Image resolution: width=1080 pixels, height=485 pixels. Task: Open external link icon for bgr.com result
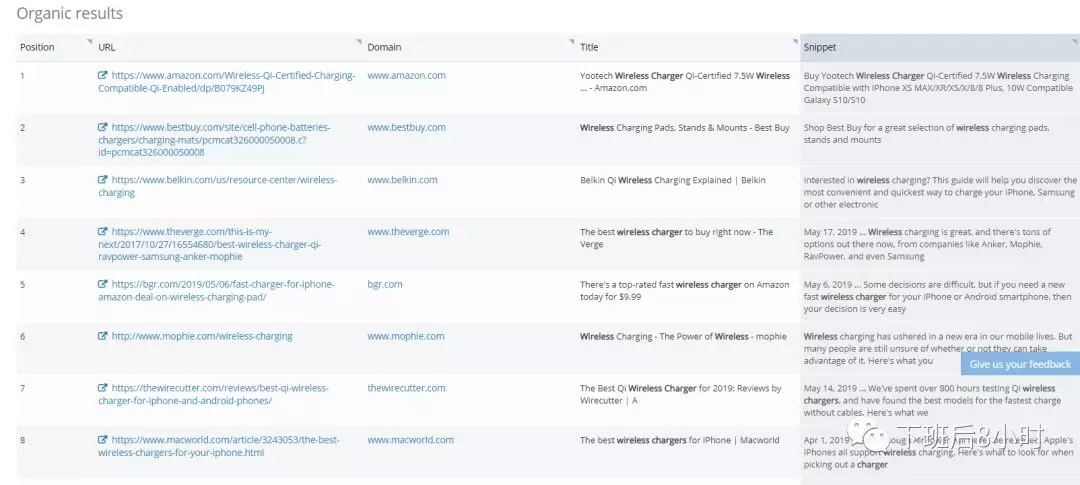103,284
